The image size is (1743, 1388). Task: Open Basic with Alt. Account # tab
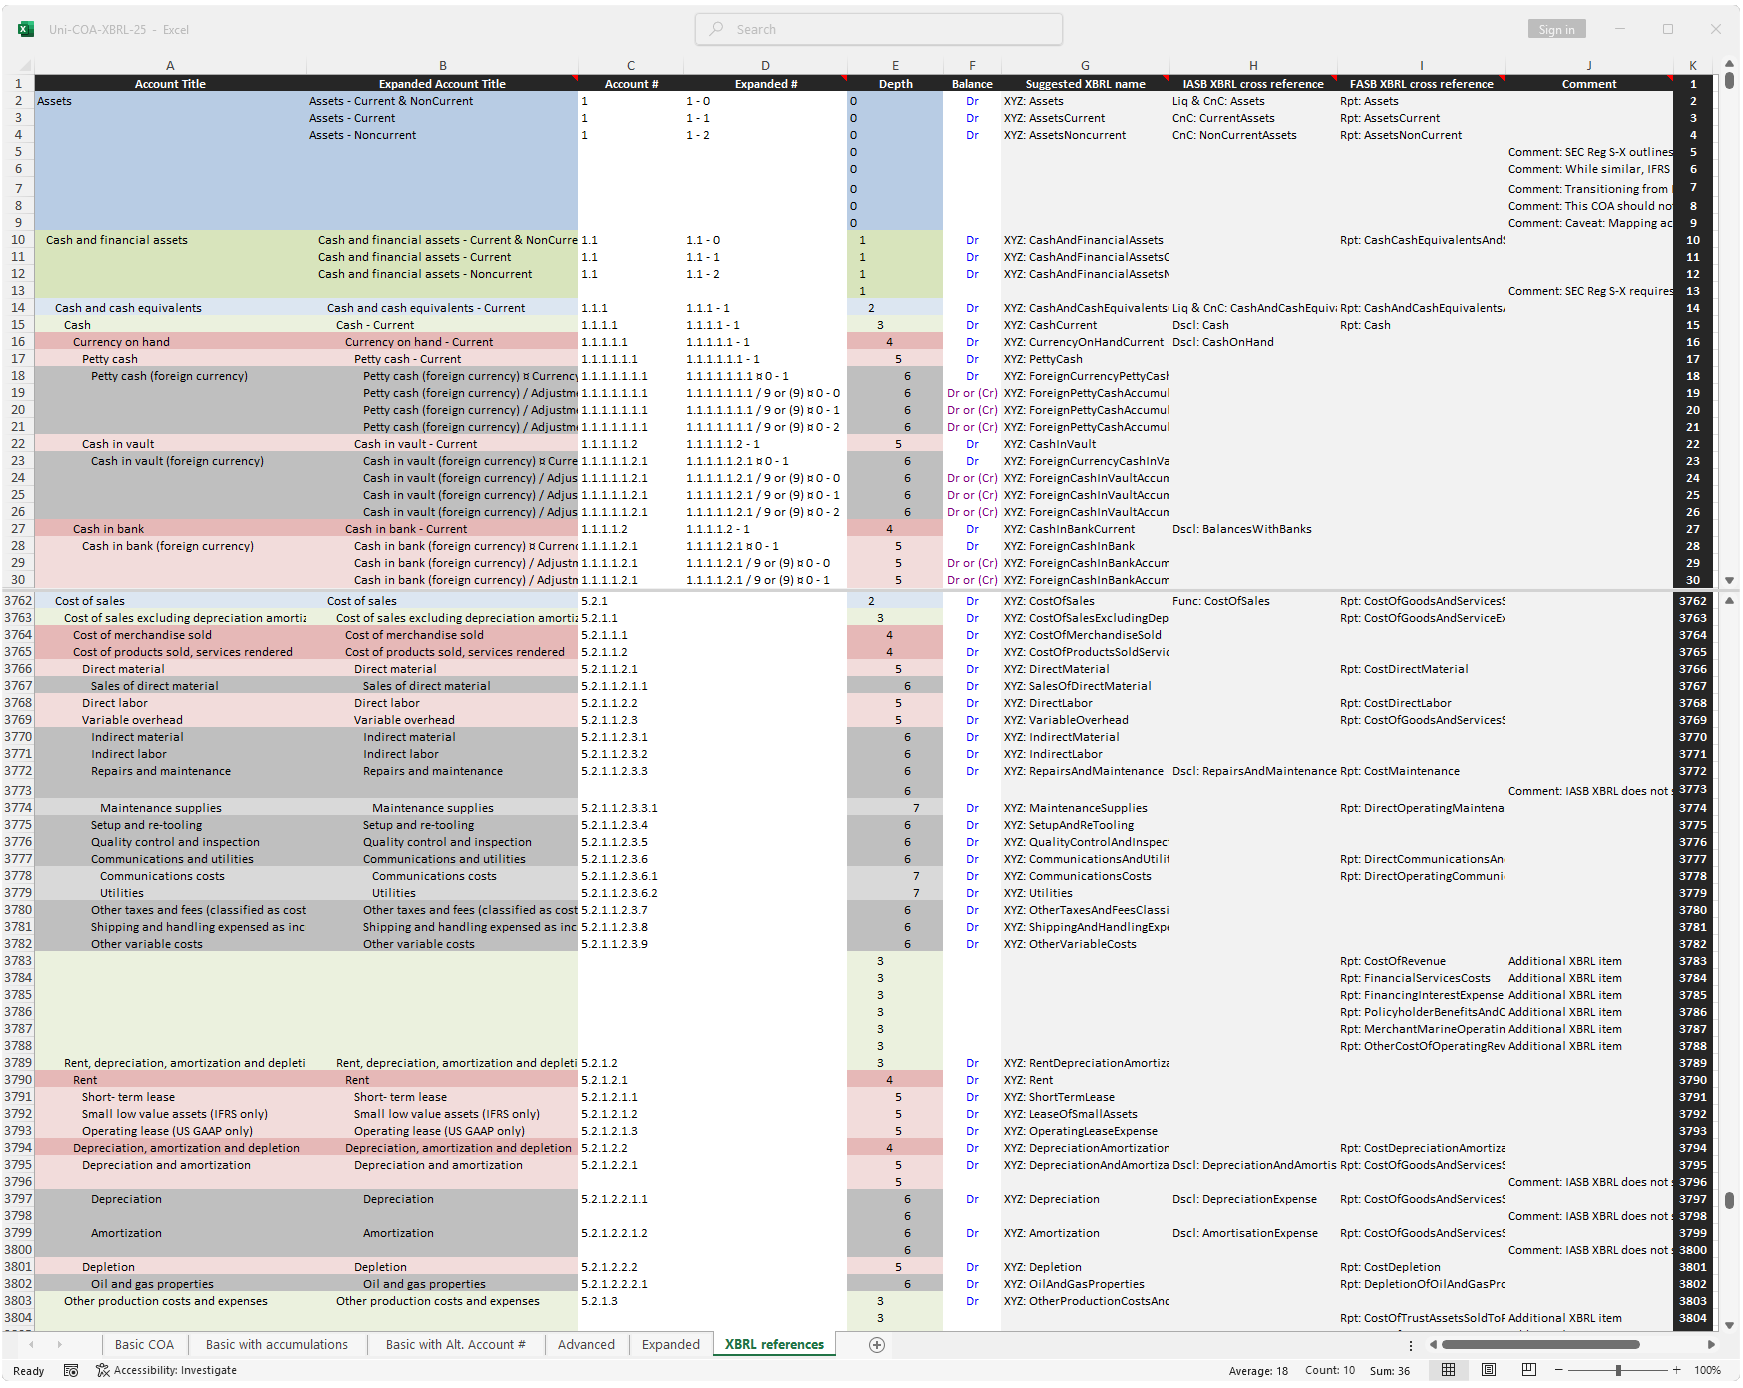(x=455, y=1345)
